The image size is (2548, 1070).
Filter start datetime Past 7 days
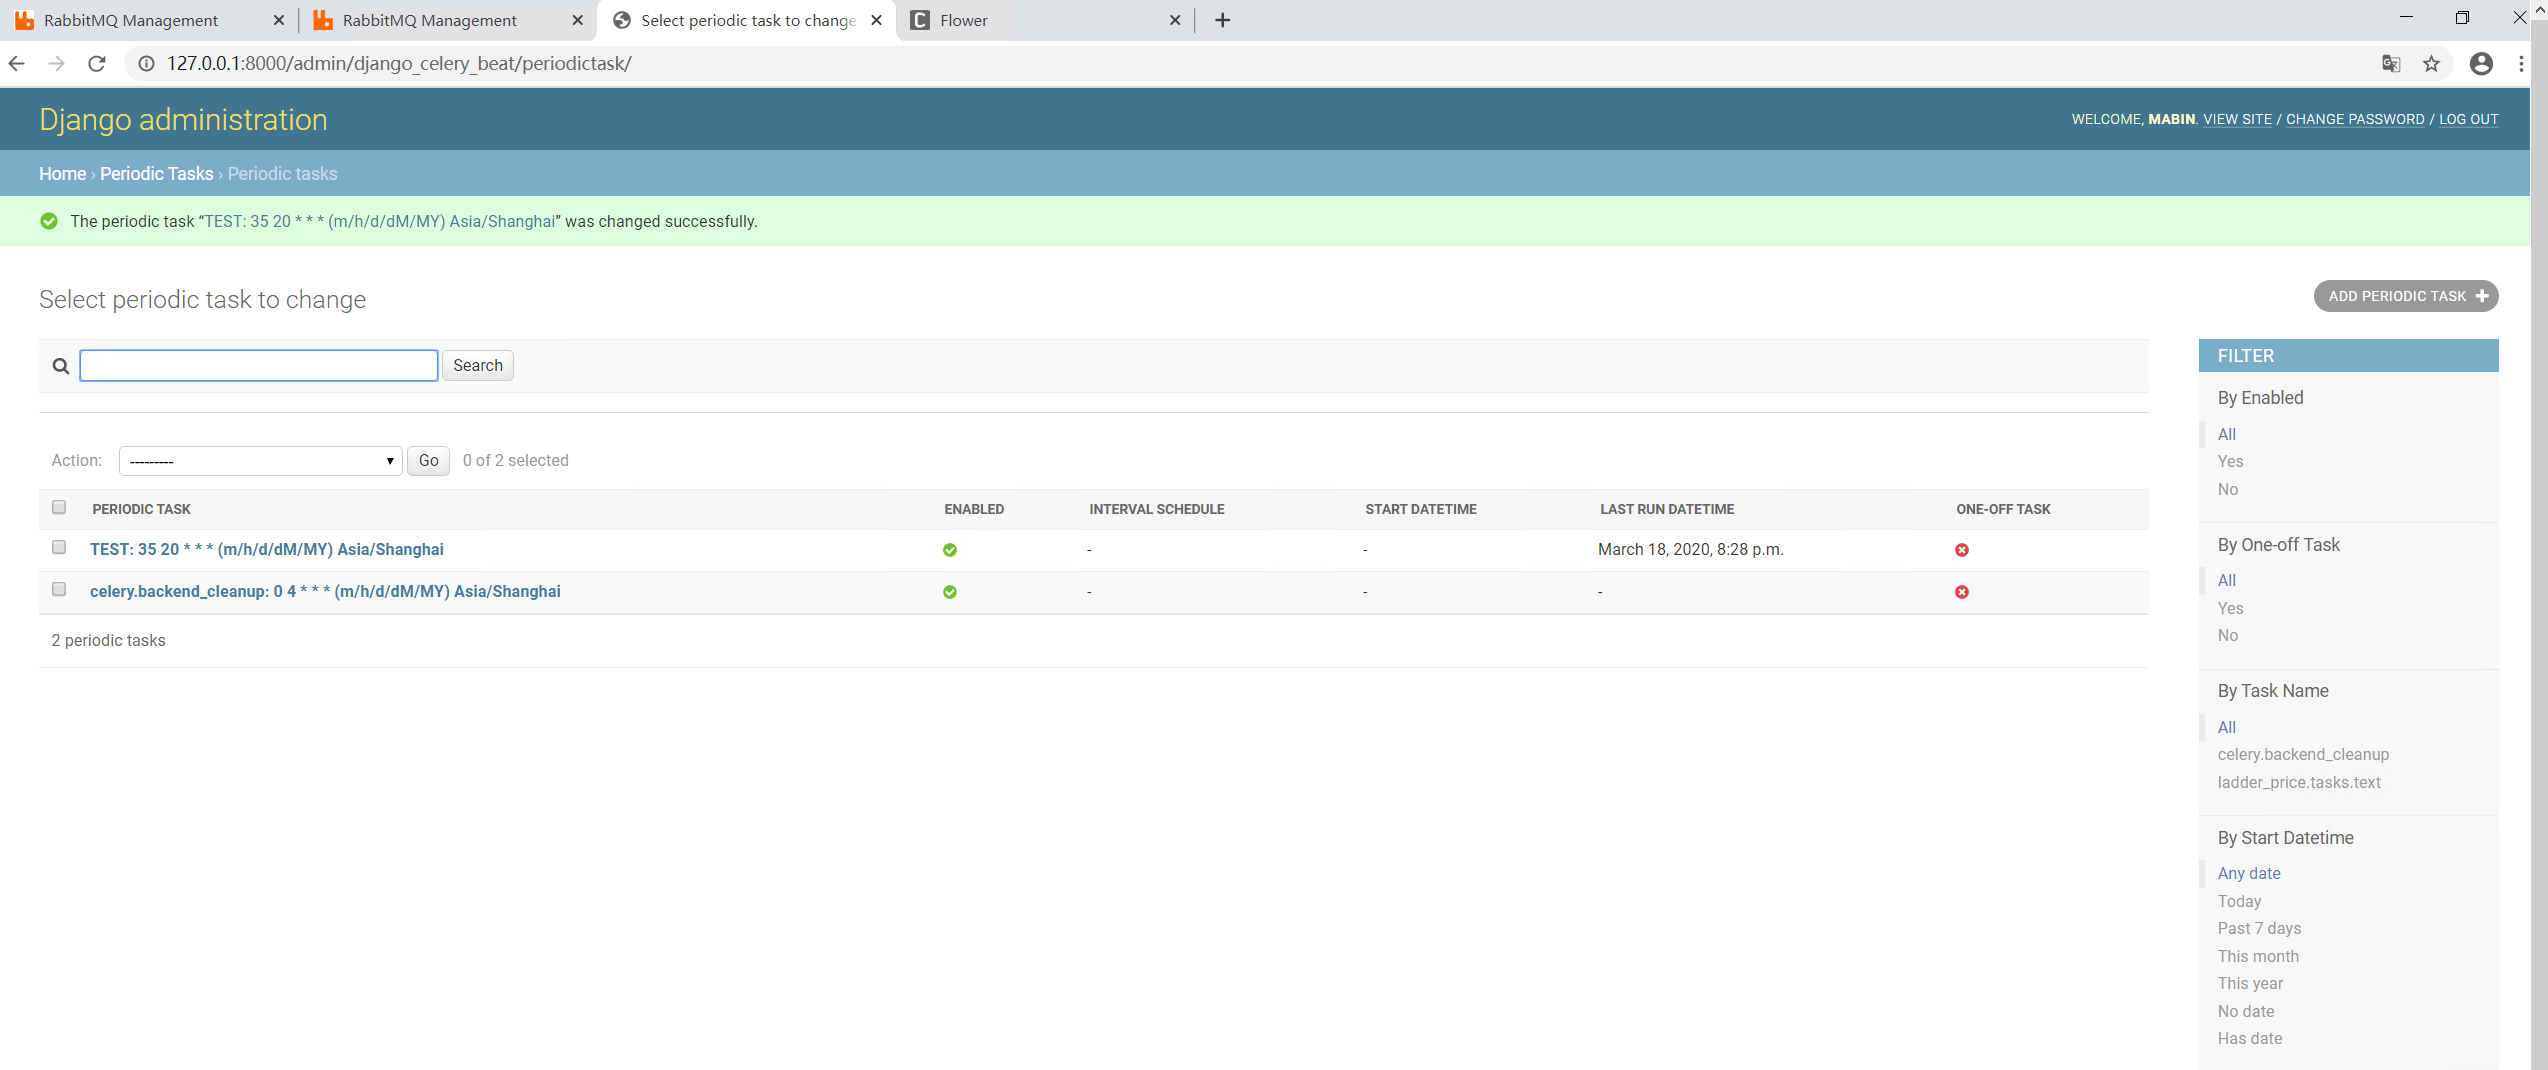coord(2259,928)
